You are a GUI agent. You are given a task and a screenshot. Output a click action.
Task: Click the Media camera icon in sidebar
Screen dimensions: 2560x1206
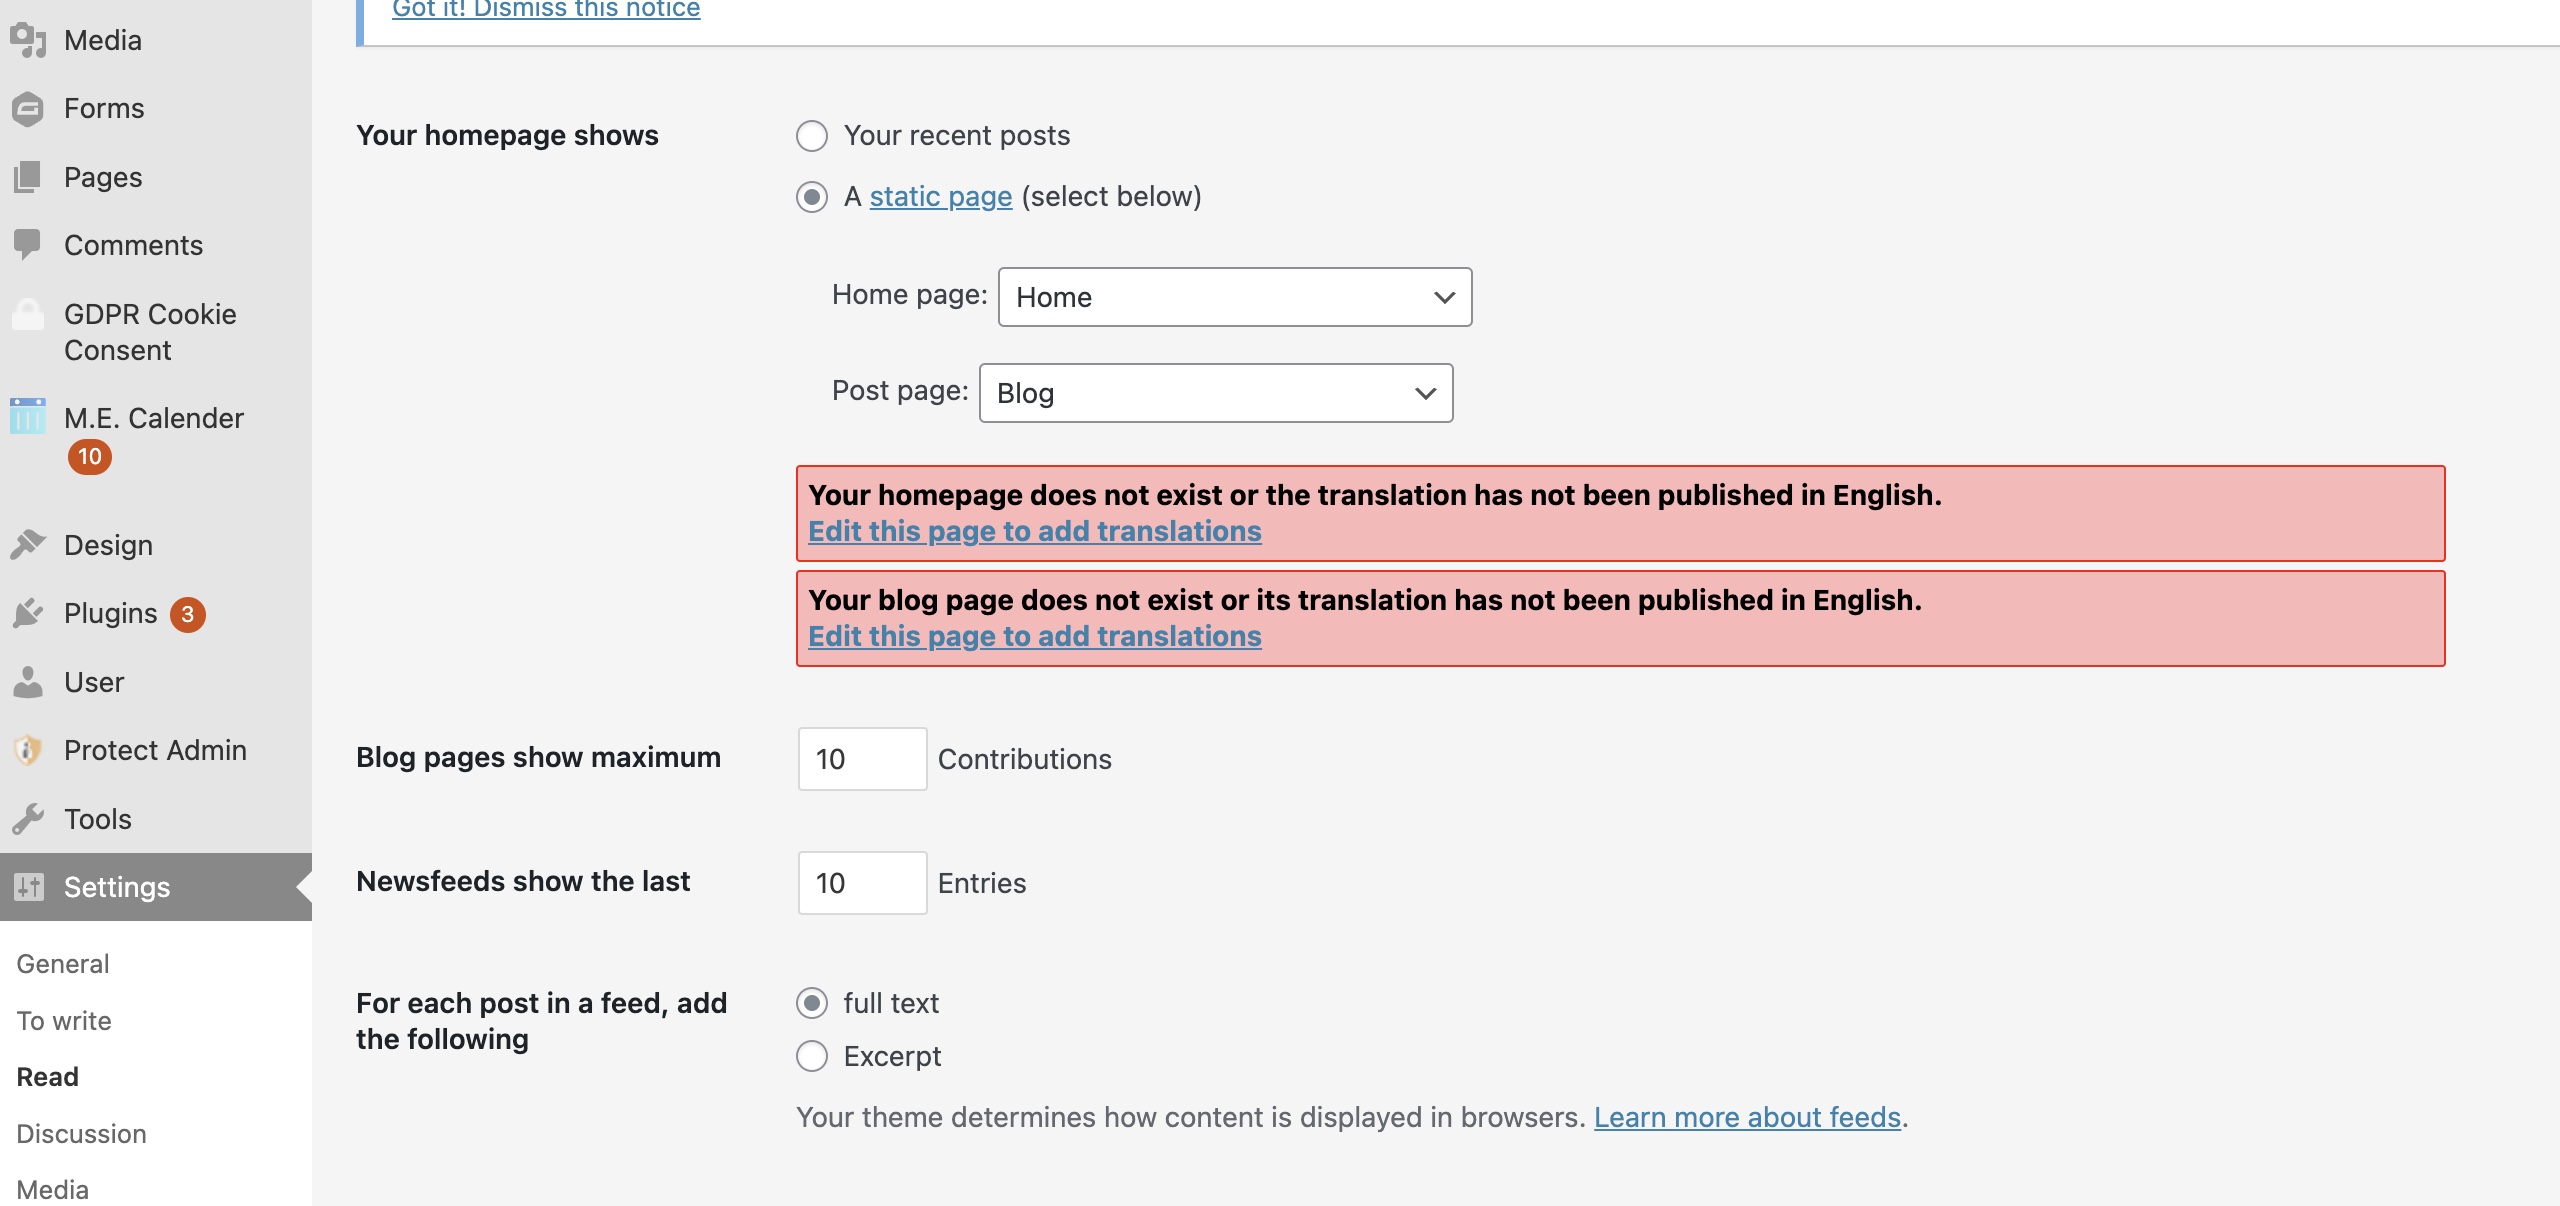pos(28,40)
